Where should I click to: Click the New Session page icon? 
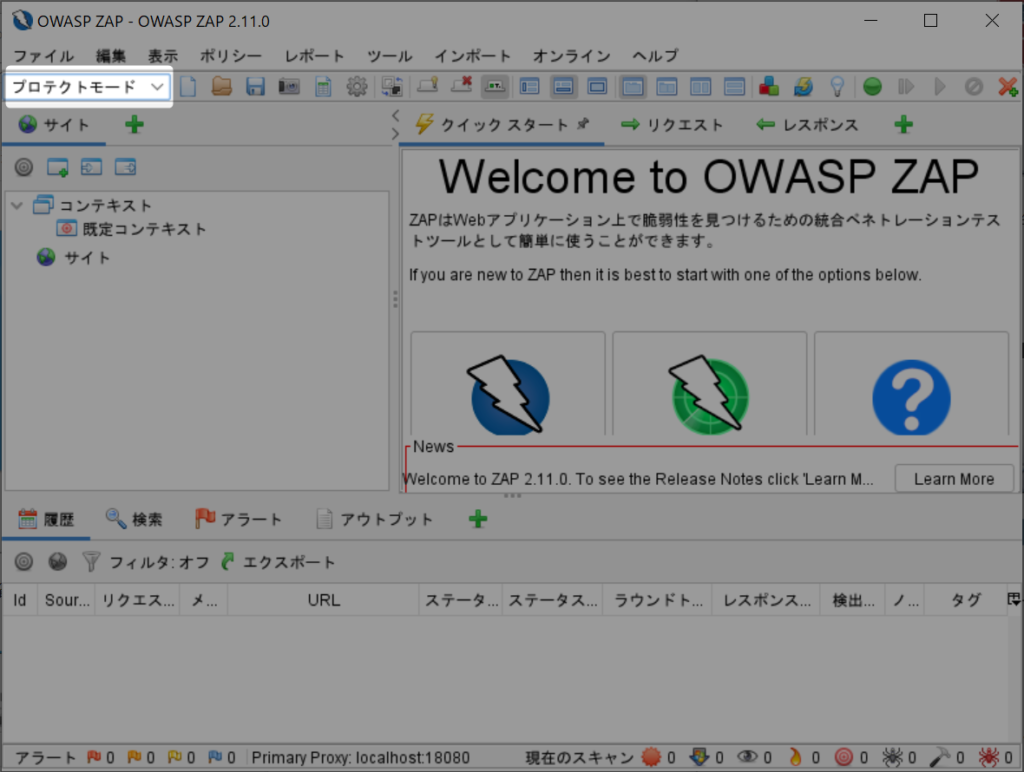point(188,87)
